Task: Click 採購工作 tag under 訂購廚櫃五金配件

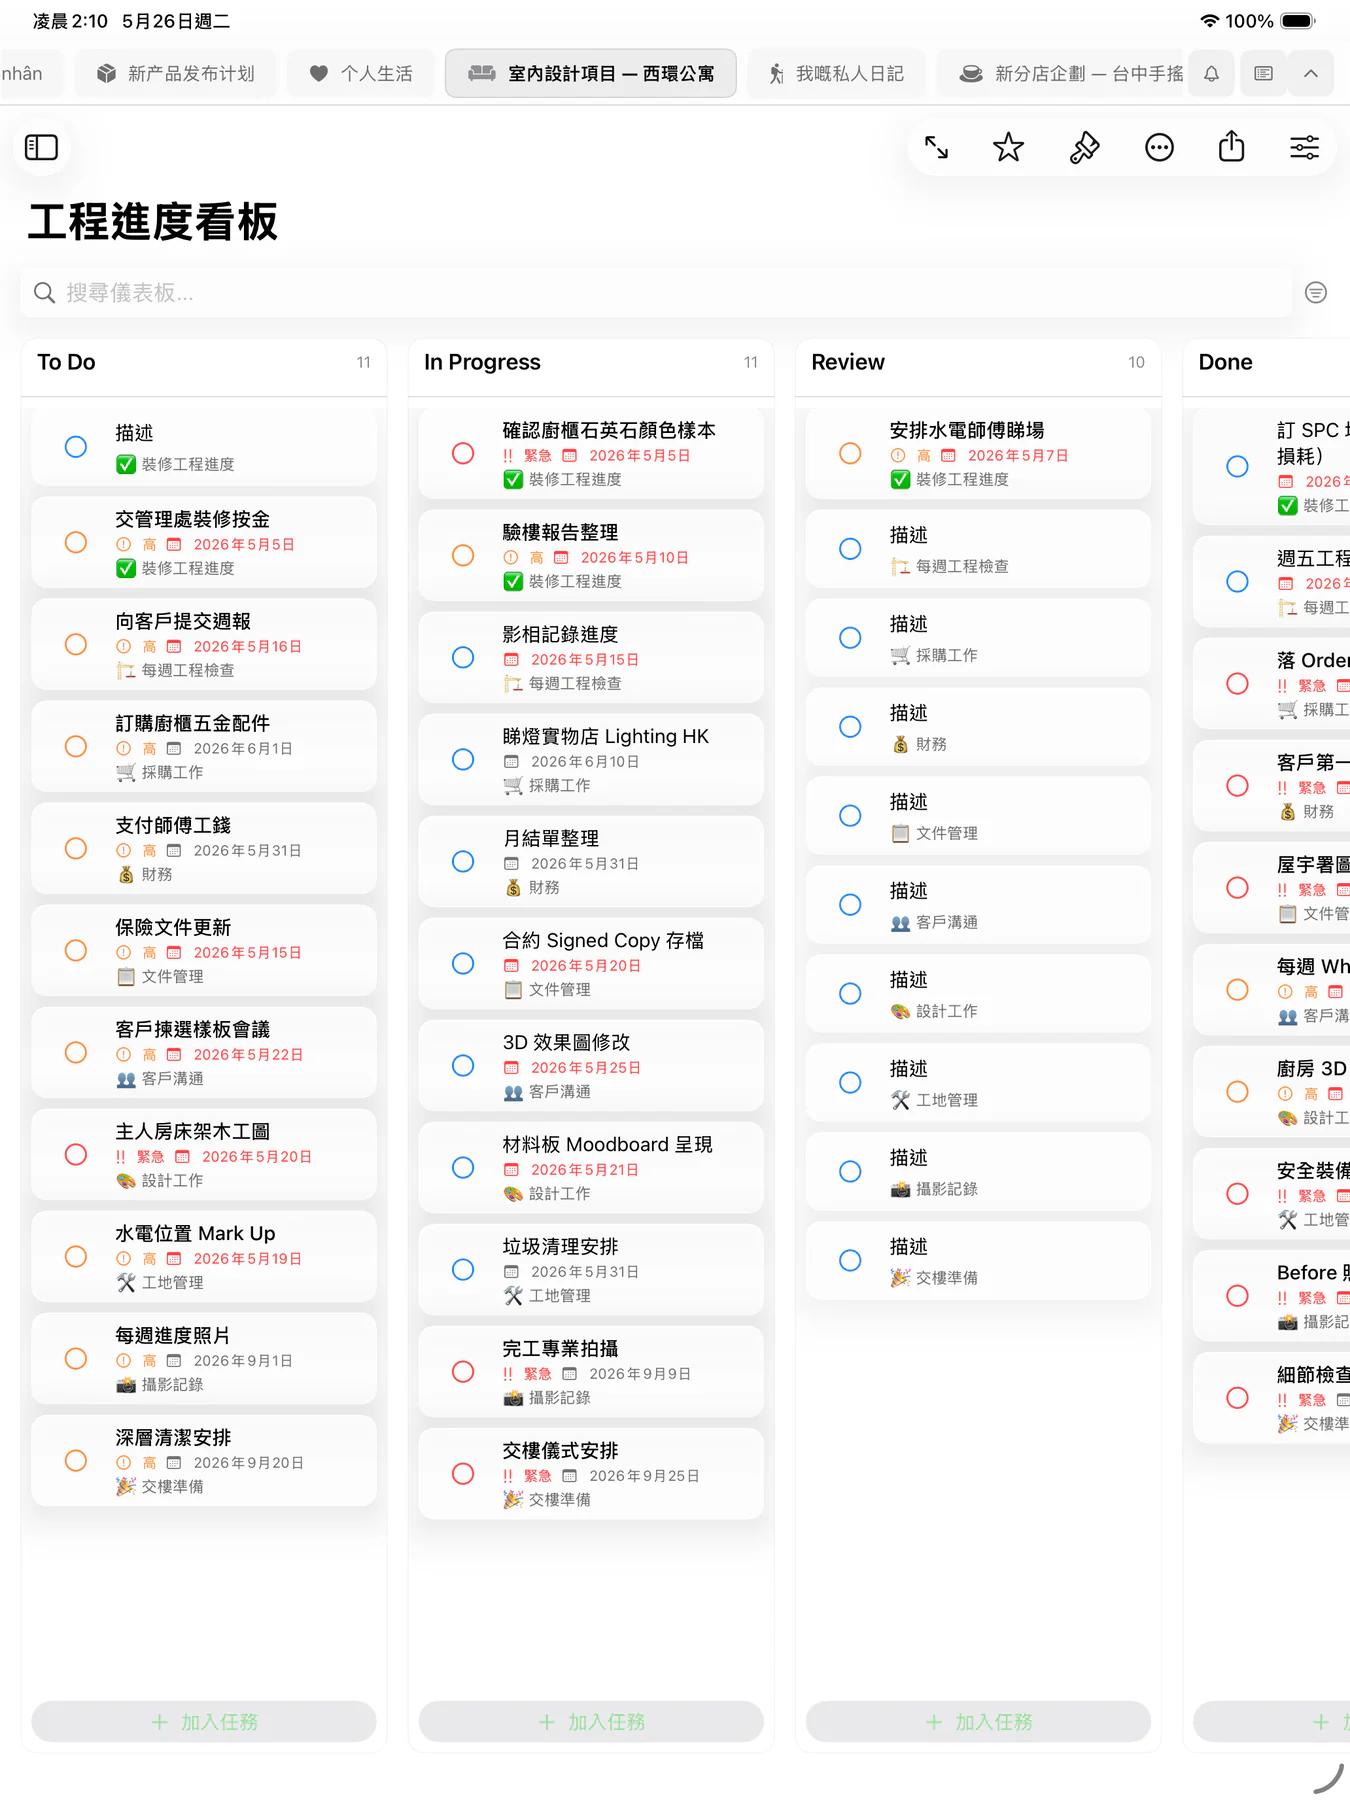Action: [x=160, y=772]
